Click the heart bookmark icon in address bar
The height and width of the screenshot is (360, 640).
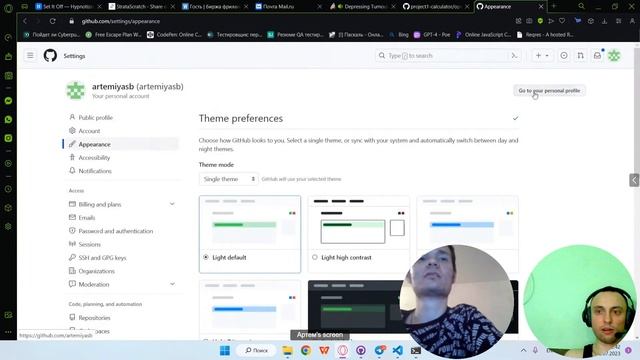coord(562,21)
